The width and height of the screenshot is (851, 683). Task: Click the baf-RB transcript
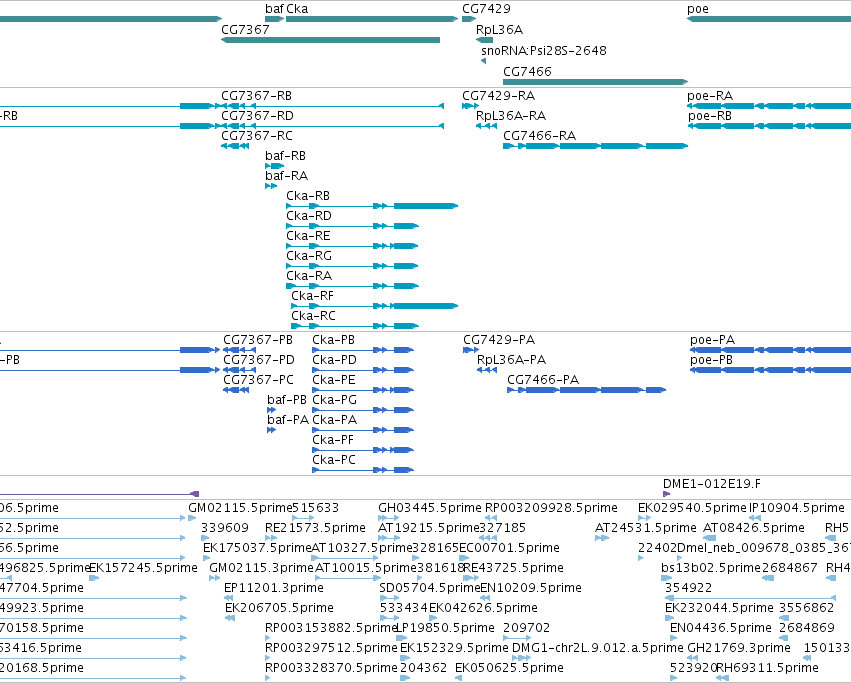click(275, 166)
